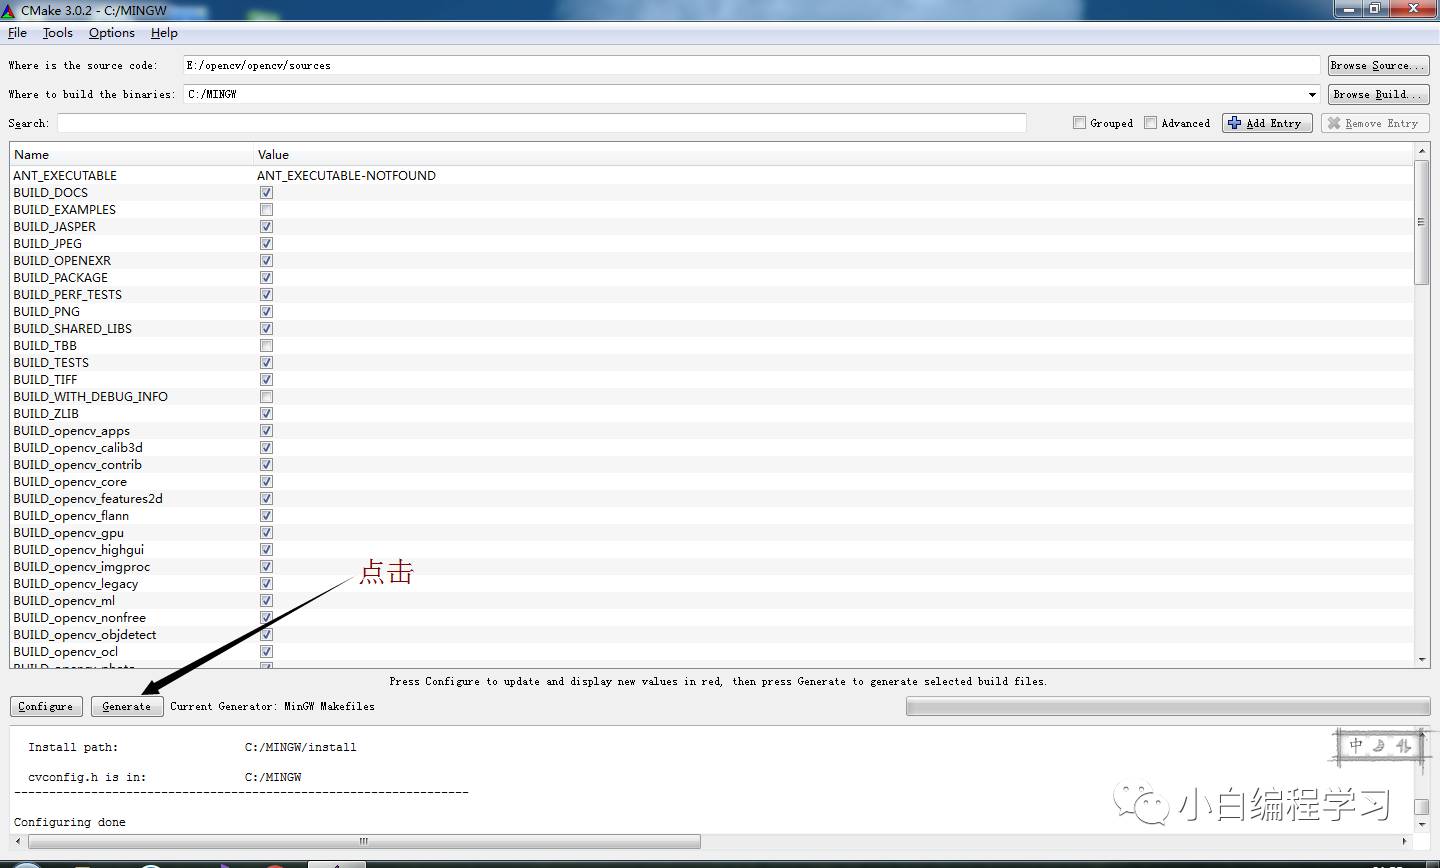
Task: Click the Remove Entry X icon
Action: click(1333, 123)
